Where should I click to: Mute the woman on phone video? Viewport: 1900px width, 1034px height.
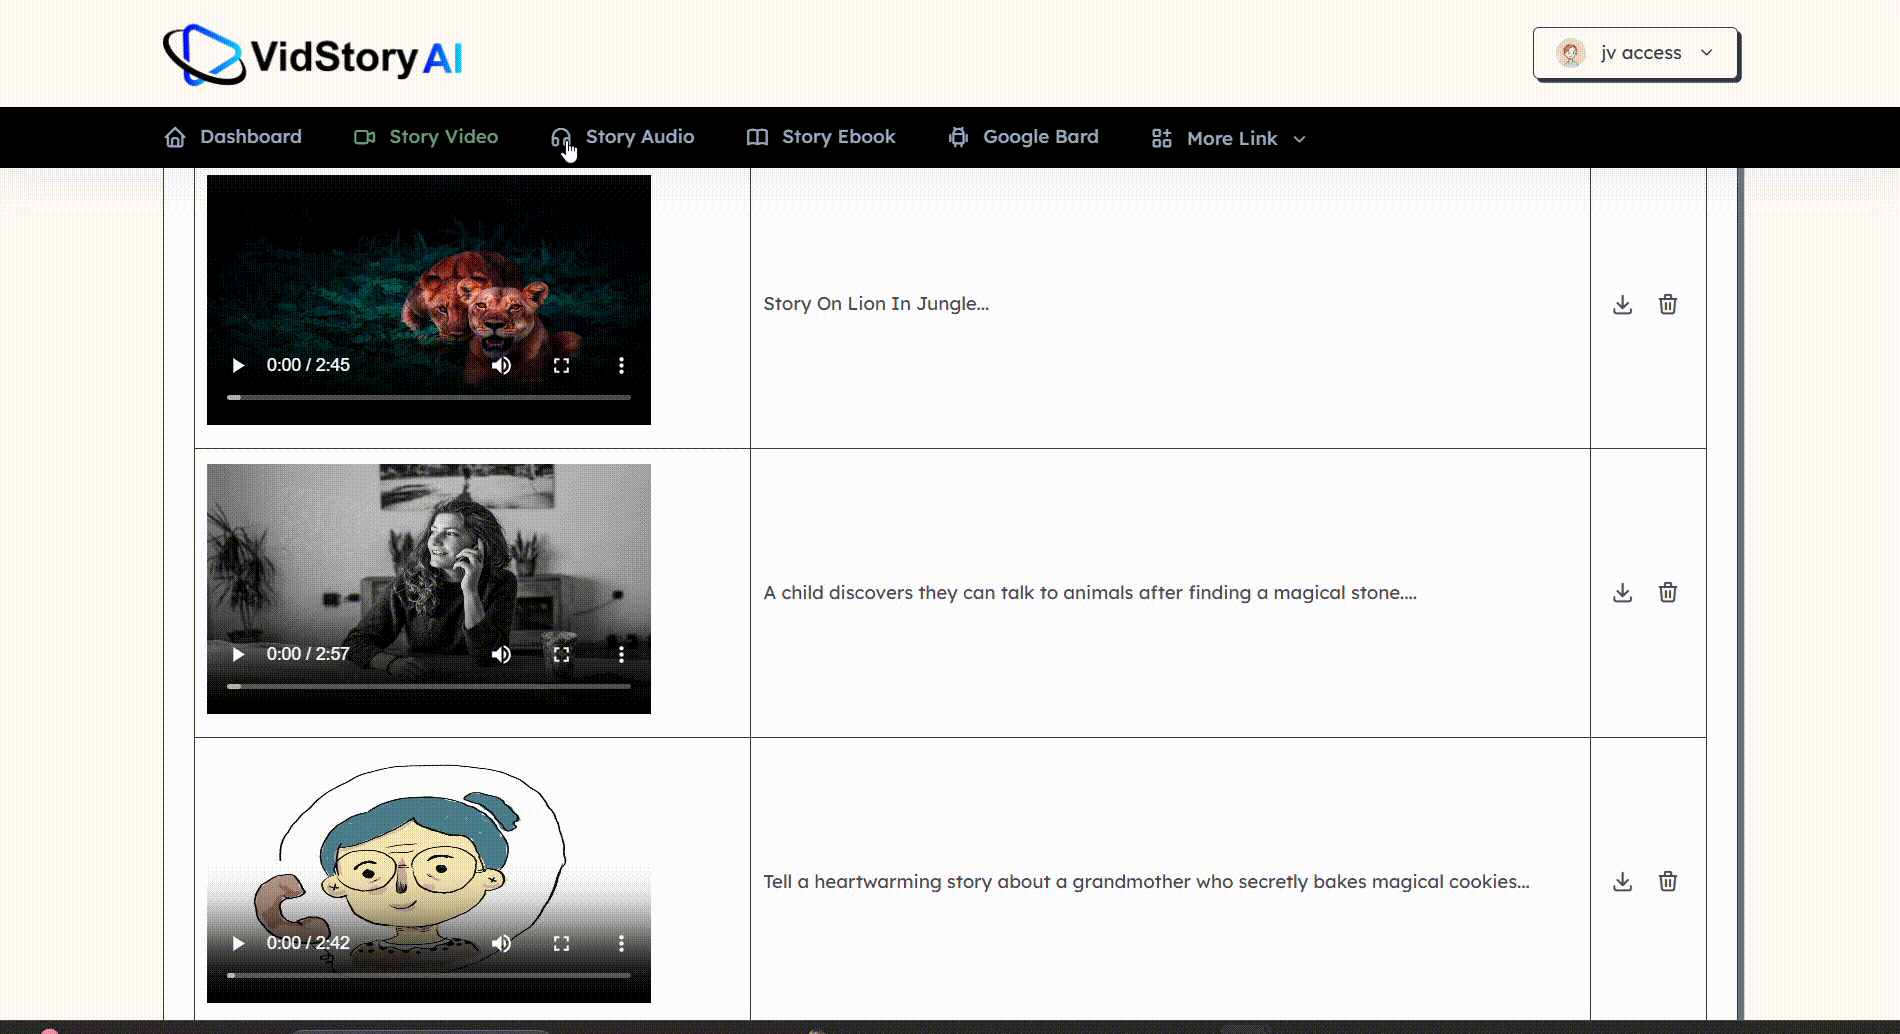tap(501, 654)
